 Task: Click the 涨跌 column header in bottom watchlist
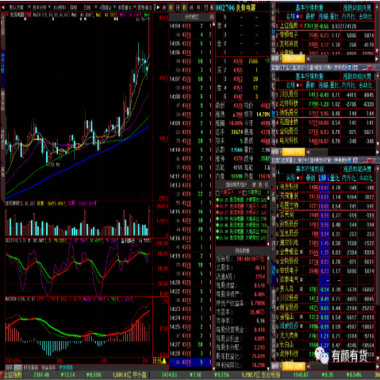[324, 178]
